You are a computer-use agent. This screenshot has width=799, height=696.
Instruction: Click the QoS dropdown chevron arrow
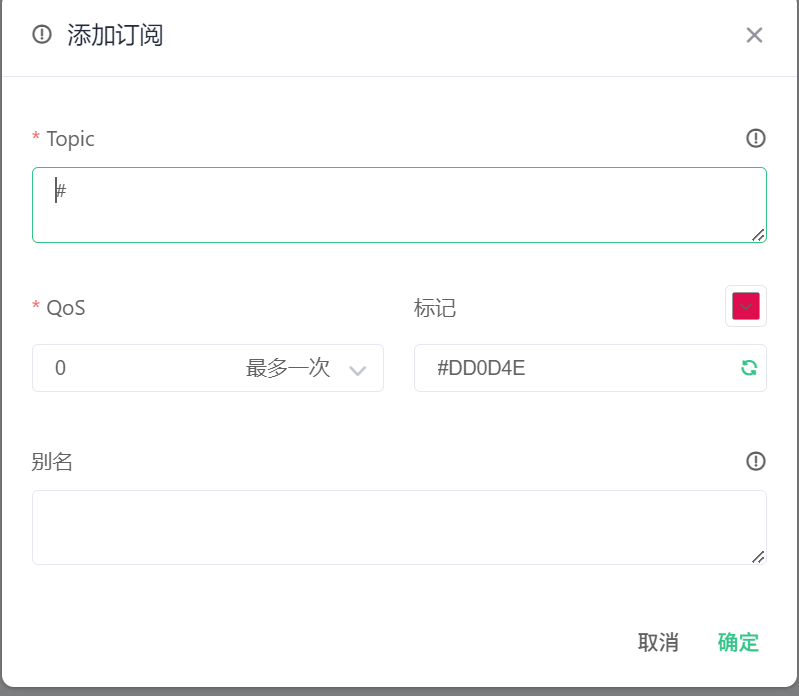[x=357, y=370]
